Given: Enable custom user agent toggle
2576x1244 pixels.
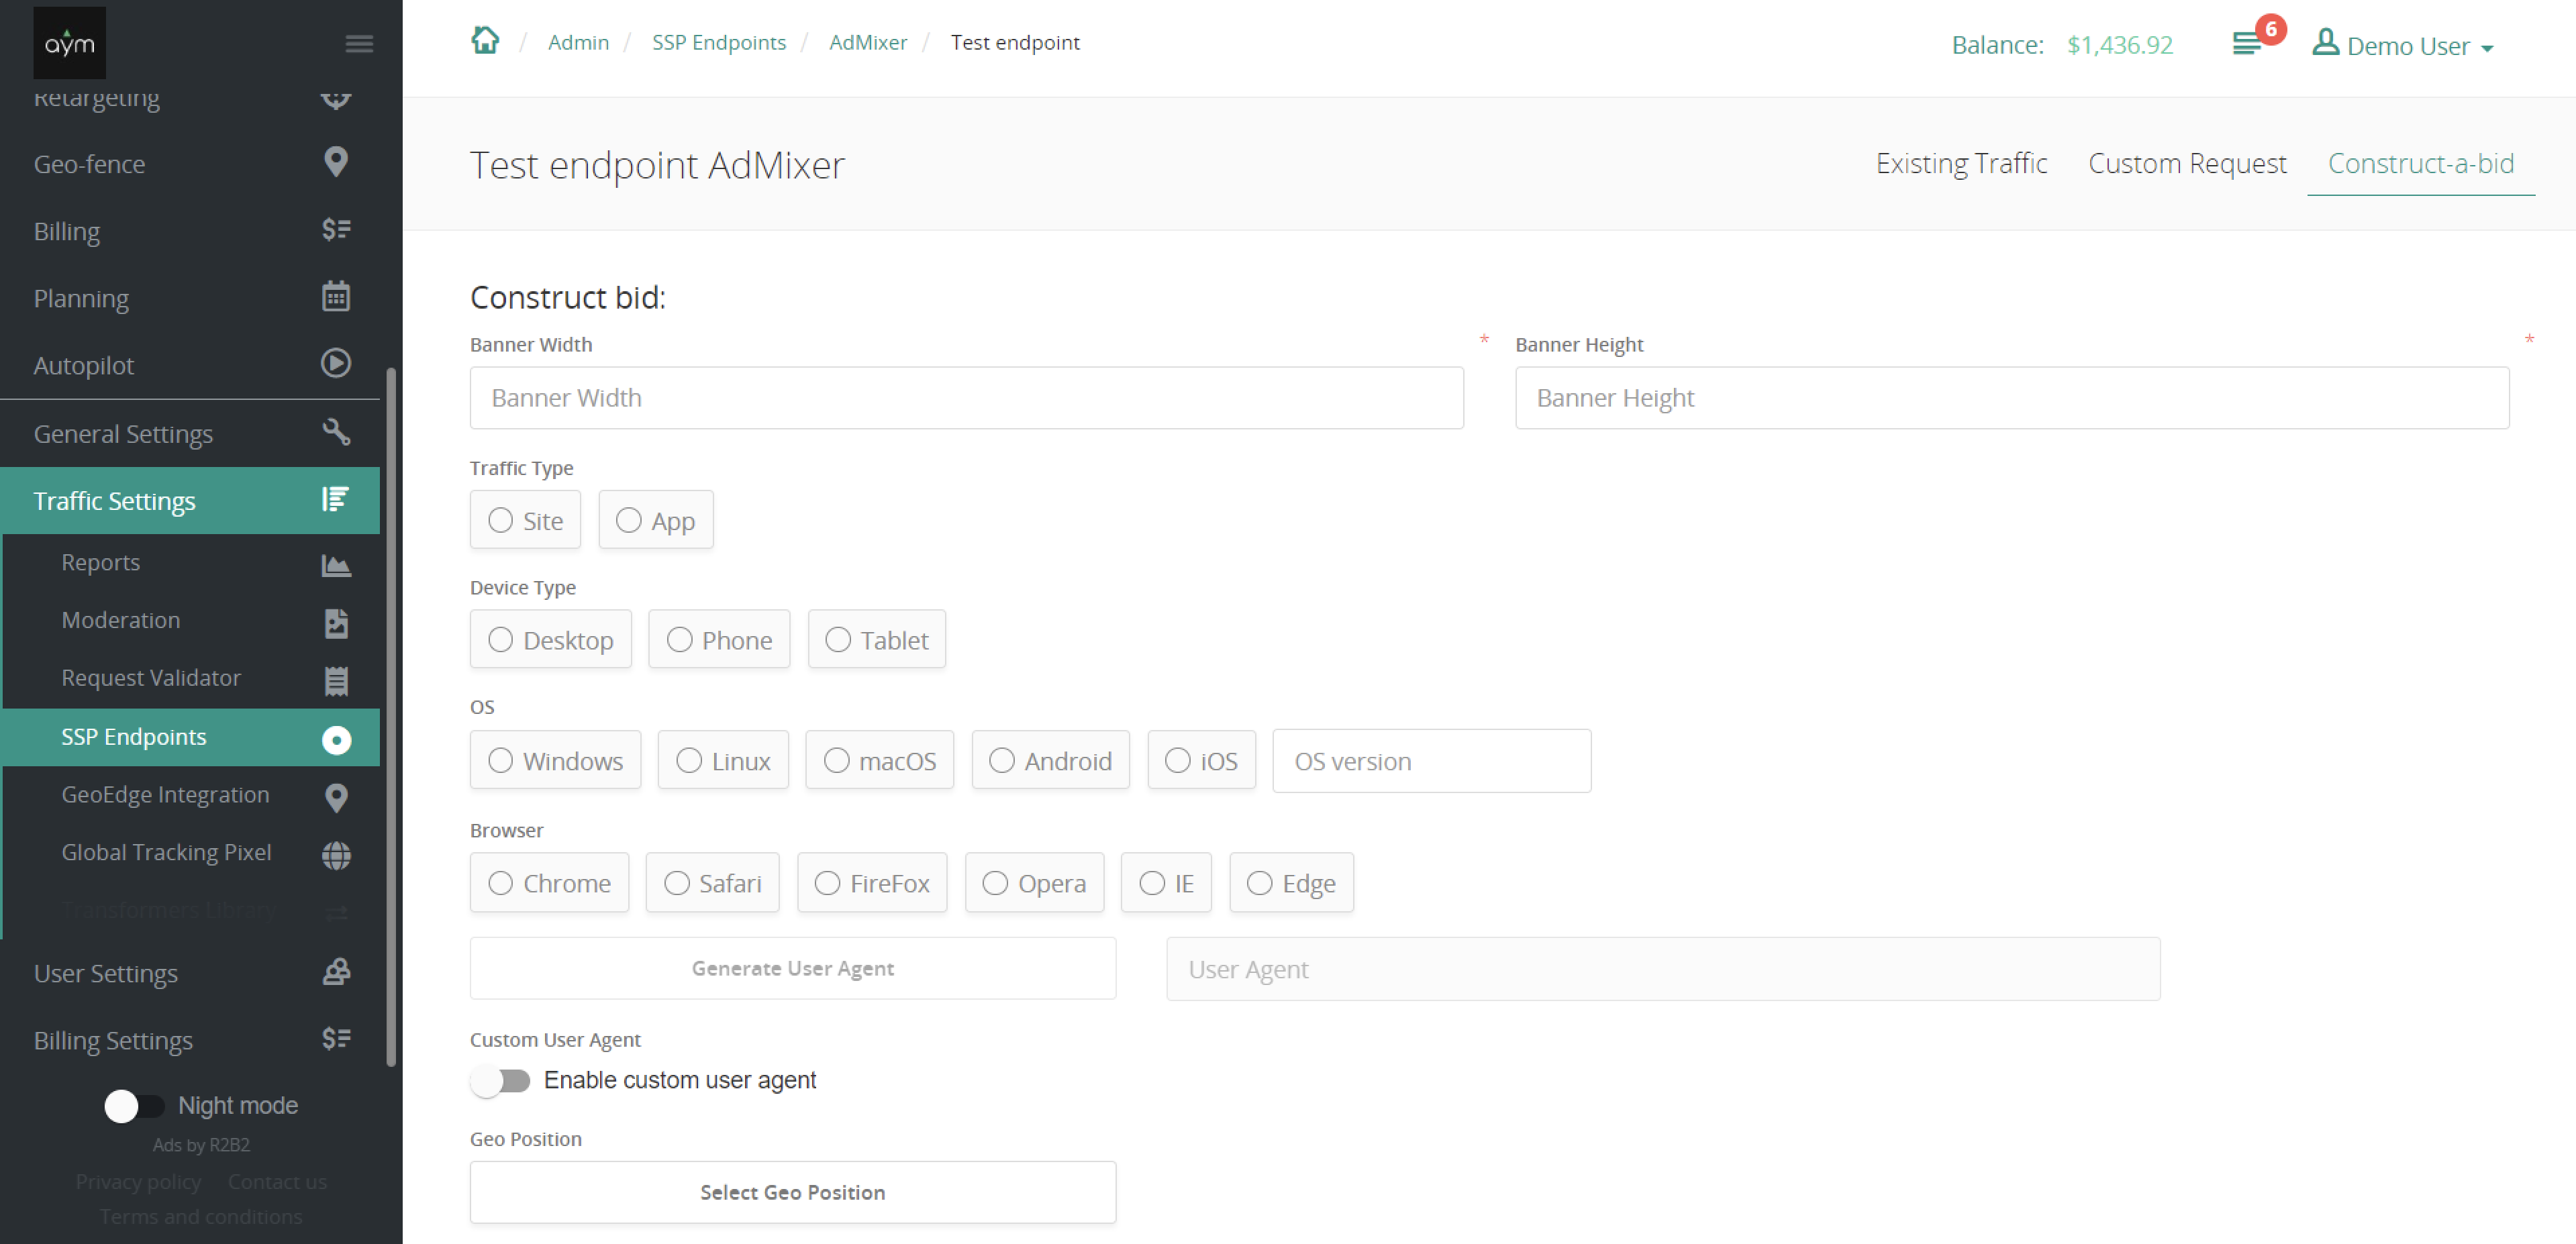Looking at the screenshot, I should 501,1081.
